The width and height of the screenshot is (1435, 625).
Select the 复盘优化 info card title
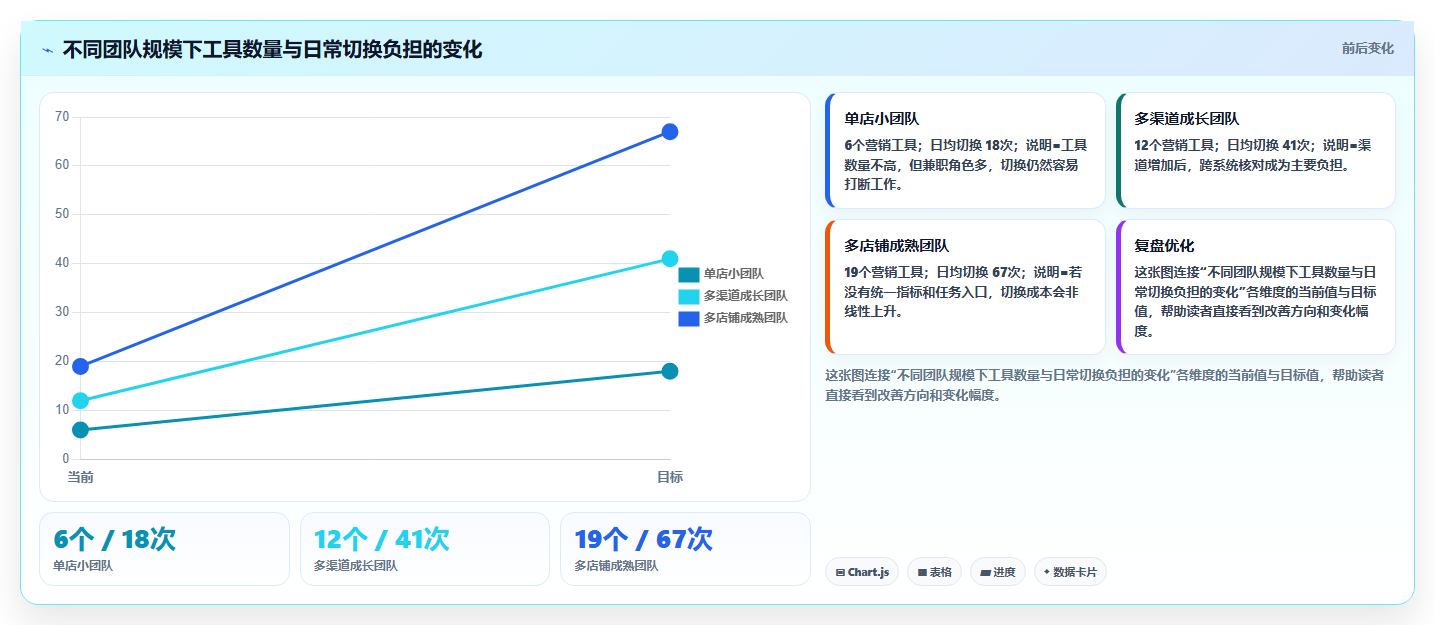point(1164,246)
